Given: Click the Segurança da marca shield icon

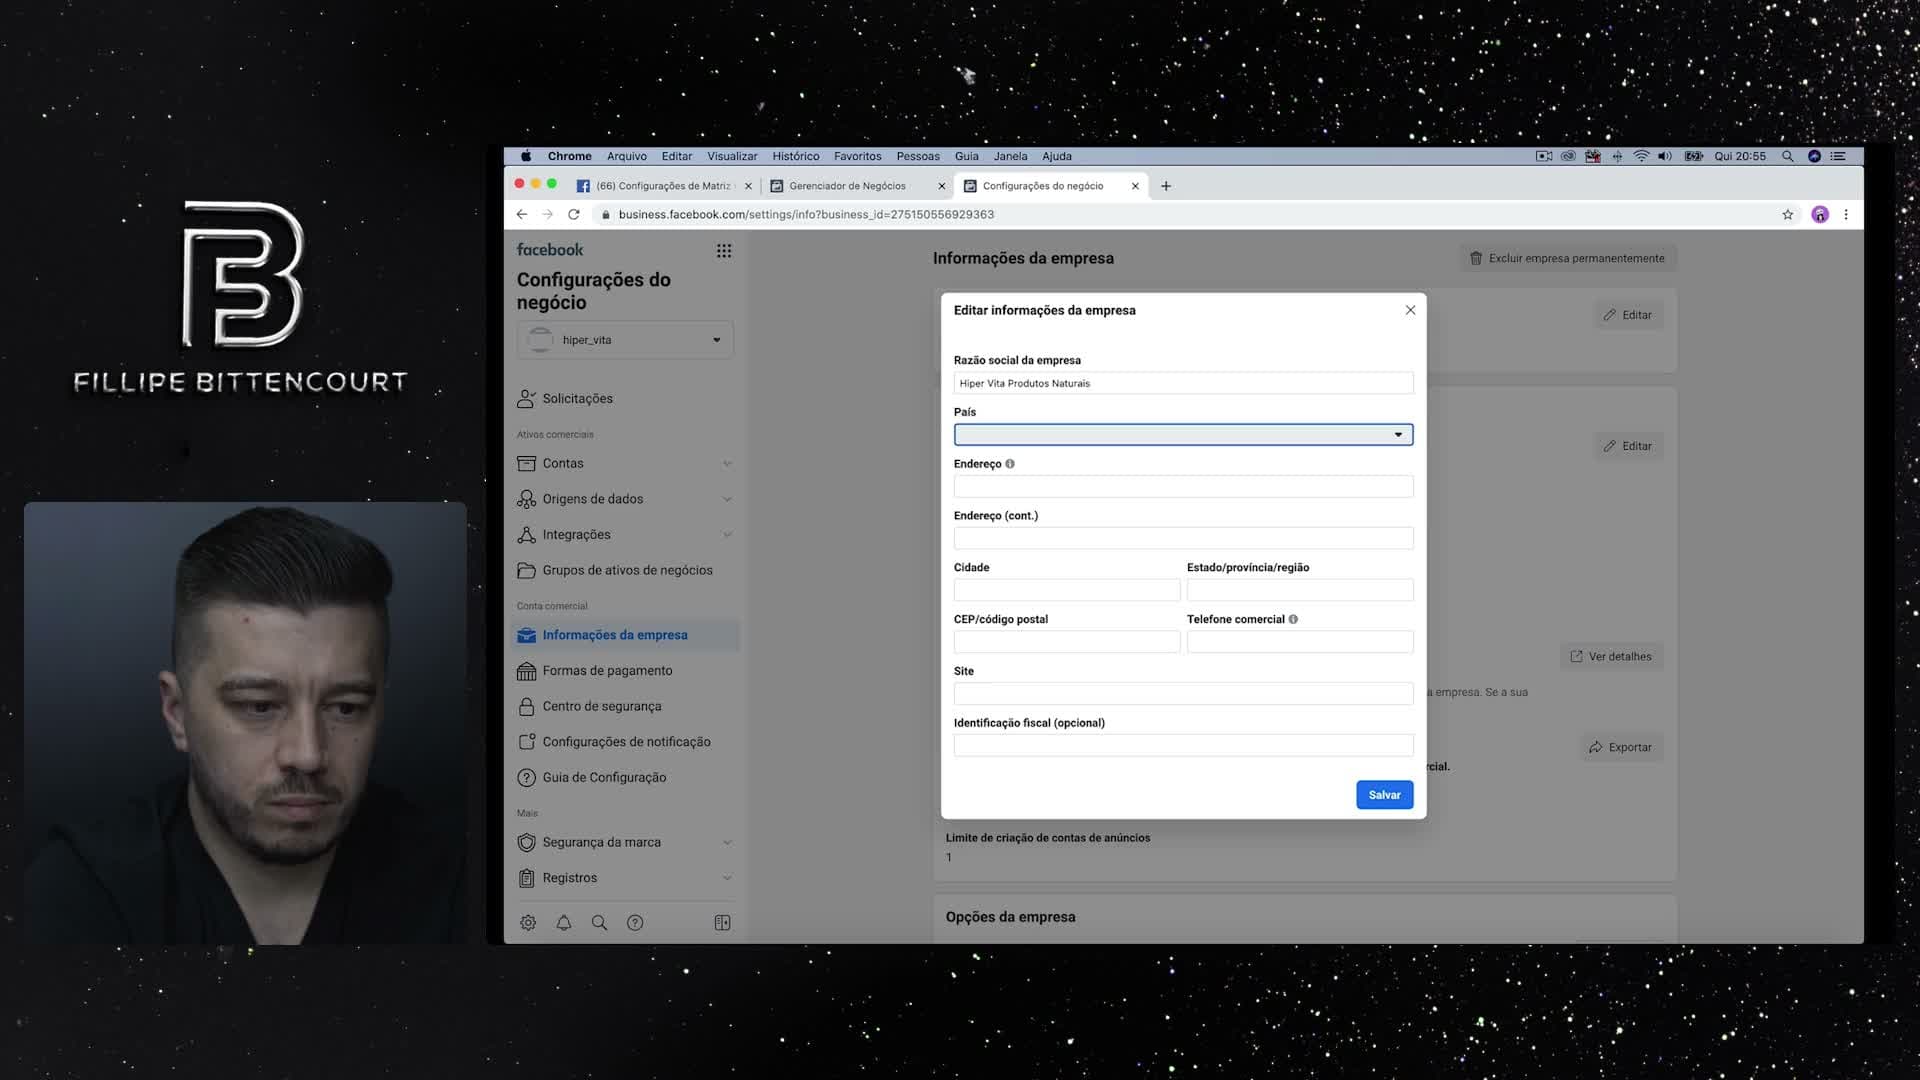Looking at the screenshot, I should [x=526, y=842].
